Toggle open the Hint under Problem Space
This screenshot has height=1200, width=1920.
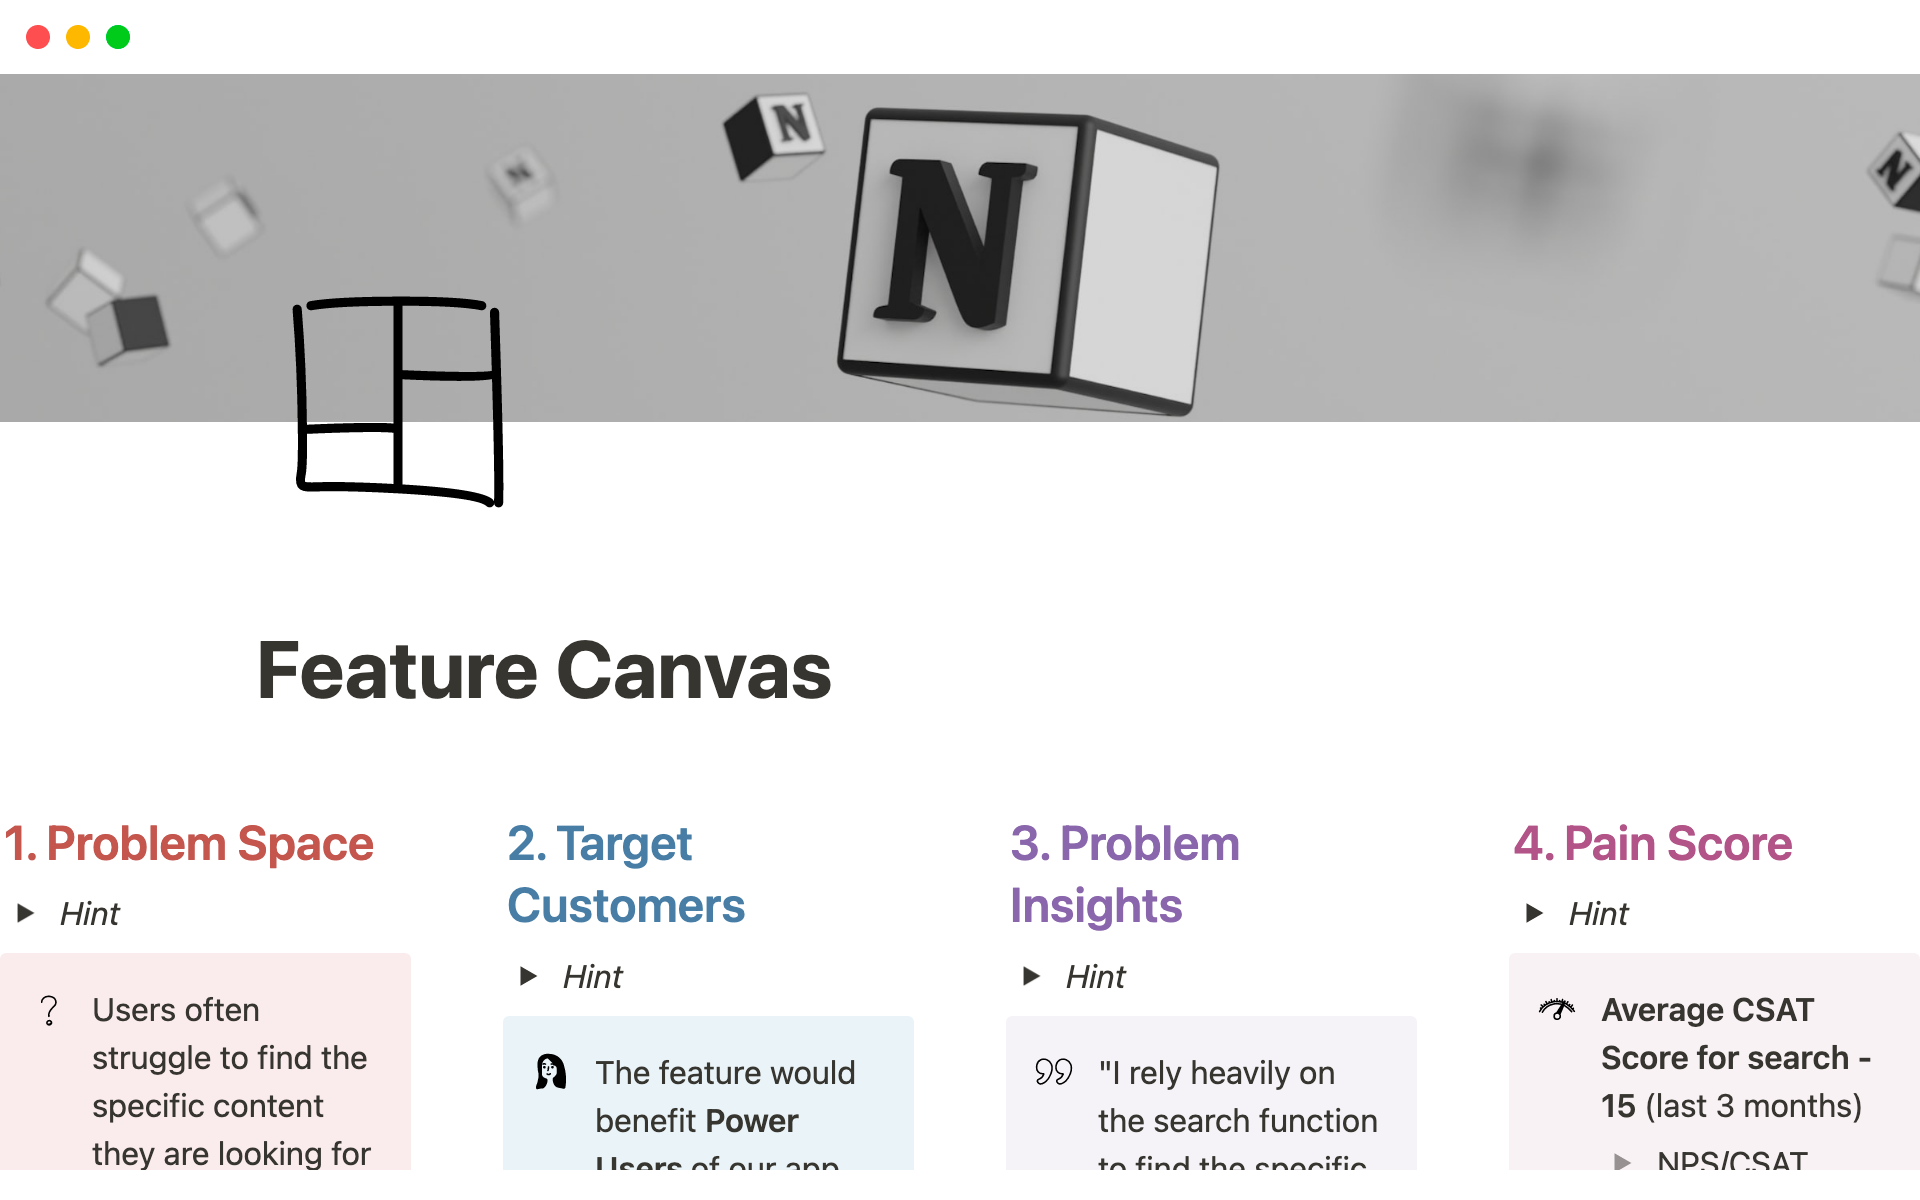coord(26,913)
